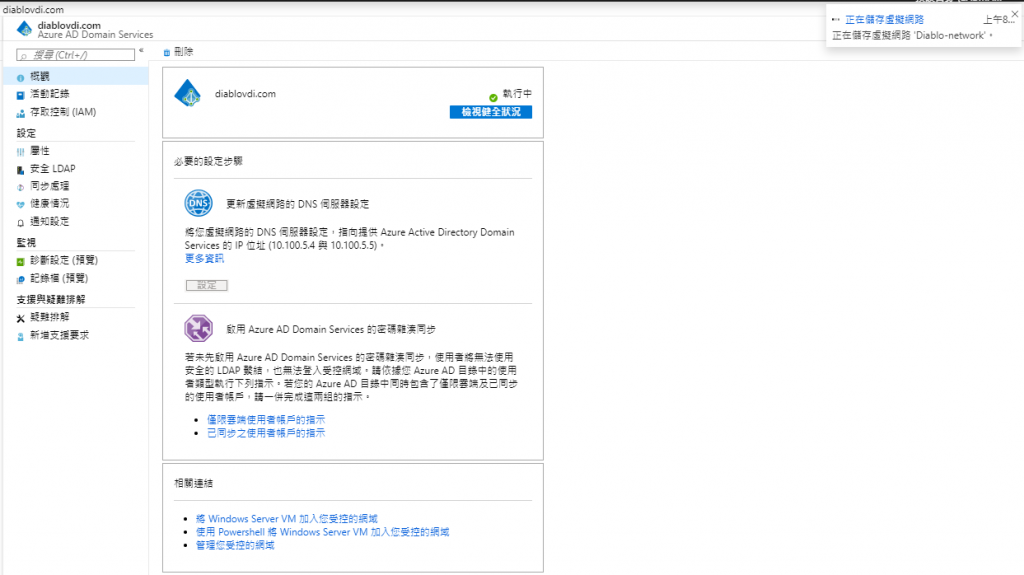This screenshot has width=1024, height=575.
Task: Click the 安全 LDAP lock icon
Action: (20, 169)
